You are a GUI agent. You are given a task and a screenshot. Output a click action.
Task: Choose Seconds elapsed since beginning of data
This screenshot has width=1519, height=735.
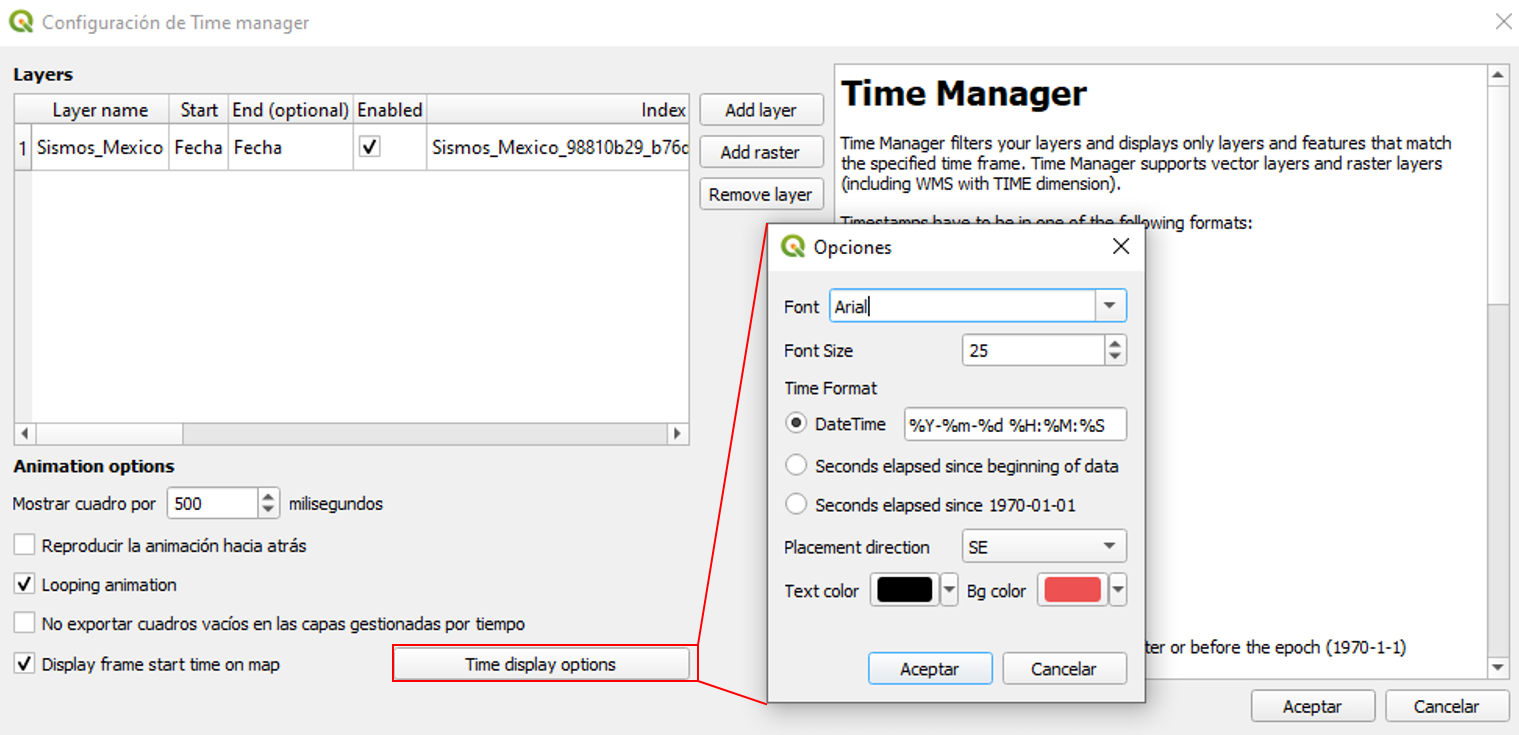[796, 466]
